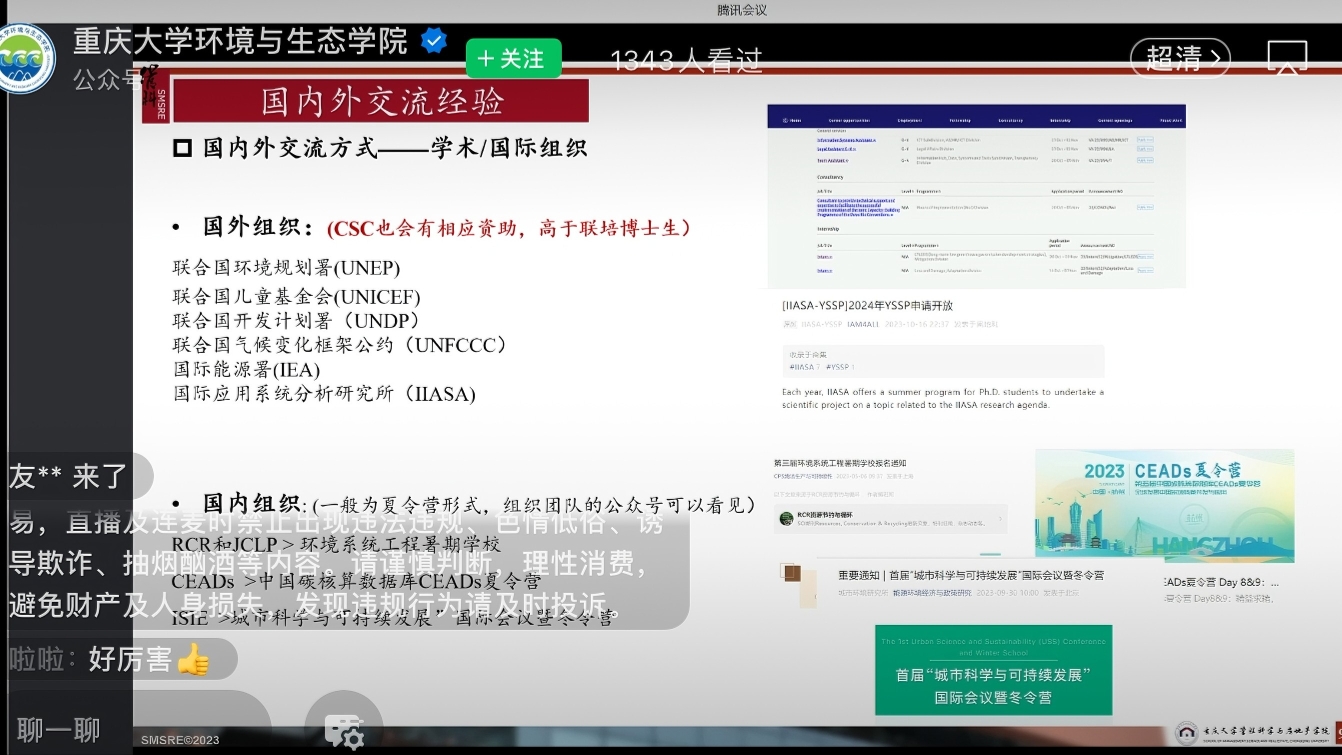1342x755 pixels.
Task: Select the RCR资源节约与循环 account card
Action: pyautogui.click(x=890, y=518)
